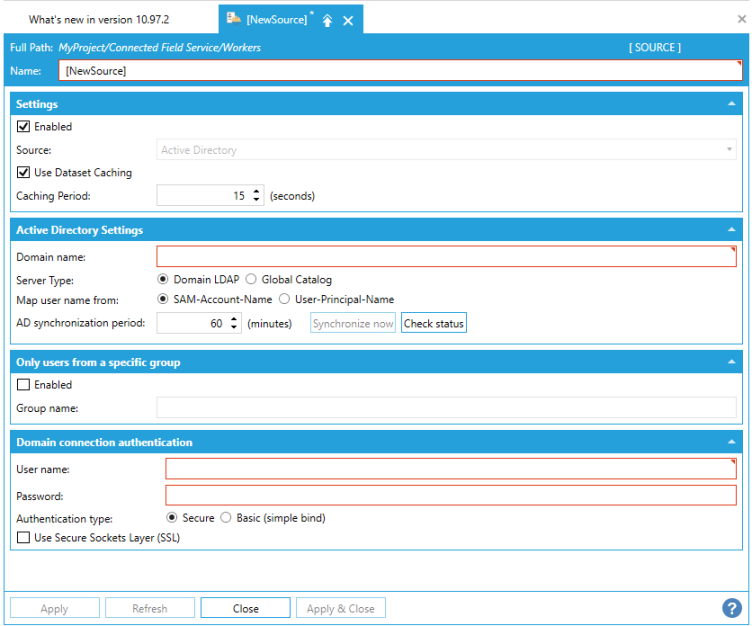Collapse Only users from a specific group section

click(732, 362)
